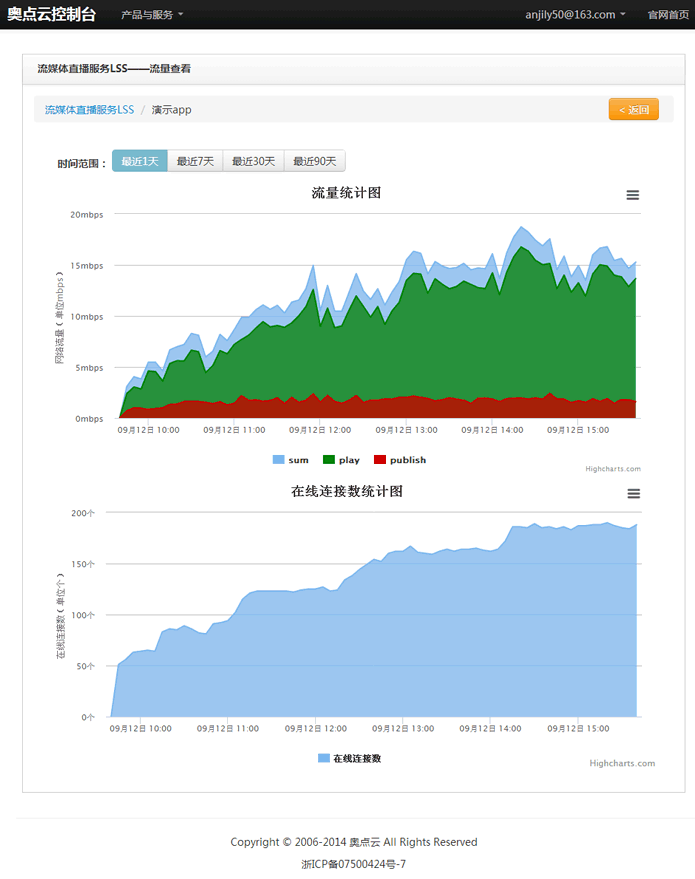
Task: Toggle the 在线连接数 legend item
Action: pyautogui.click(x=349, y=758)
